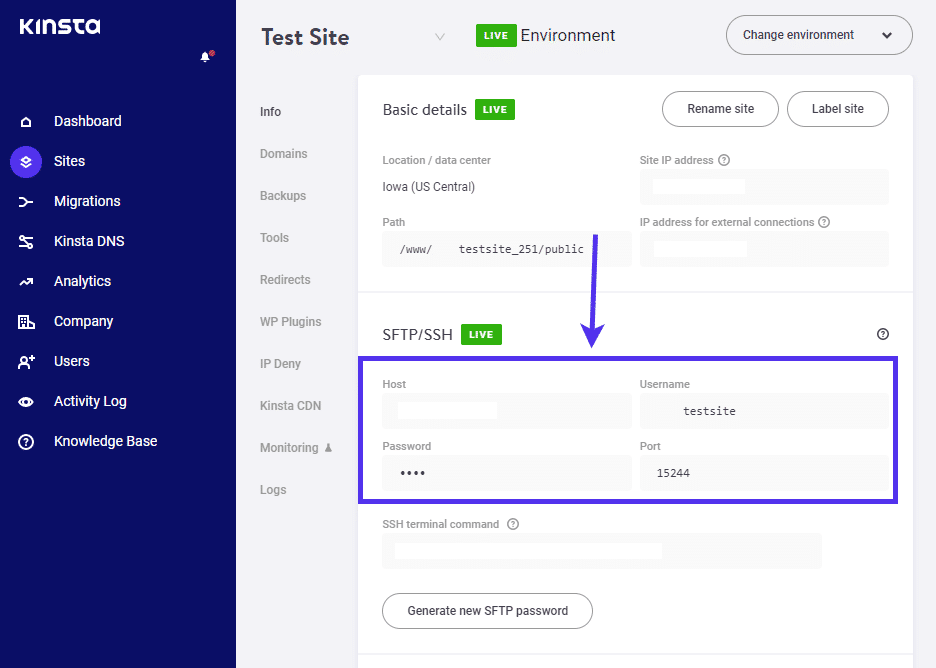Click the SFTP/SSH help icon
The height and width of the screenshot is (668, 936).
882,334
